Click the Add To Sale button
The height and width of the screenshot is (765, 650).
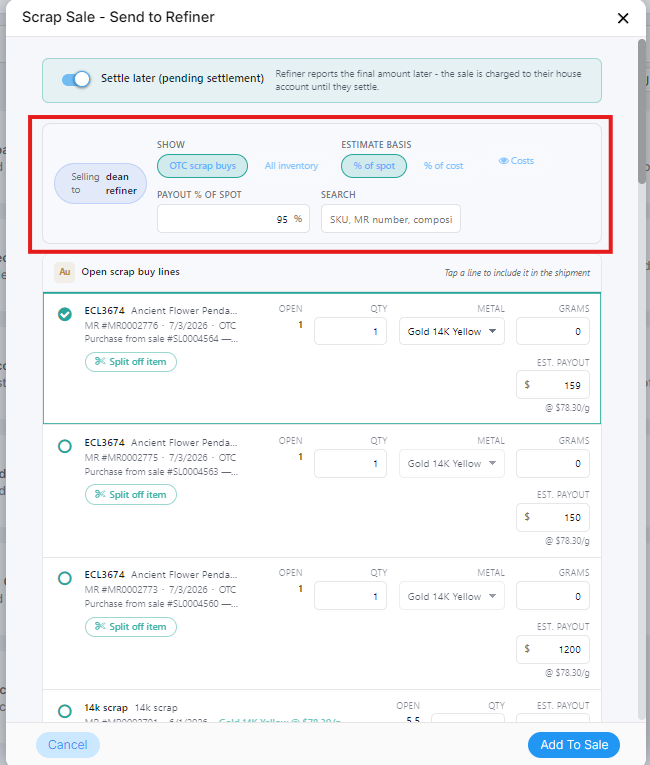574,745
